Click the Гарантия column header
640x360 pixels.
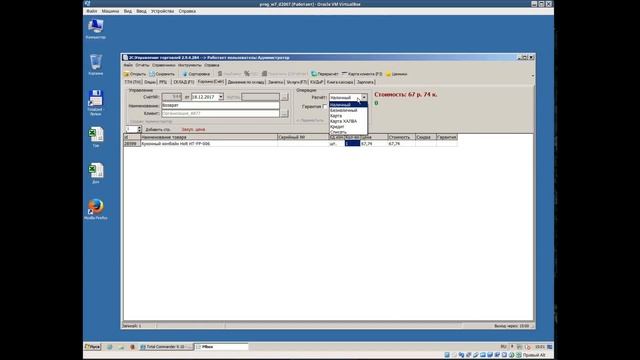[447, 137]
